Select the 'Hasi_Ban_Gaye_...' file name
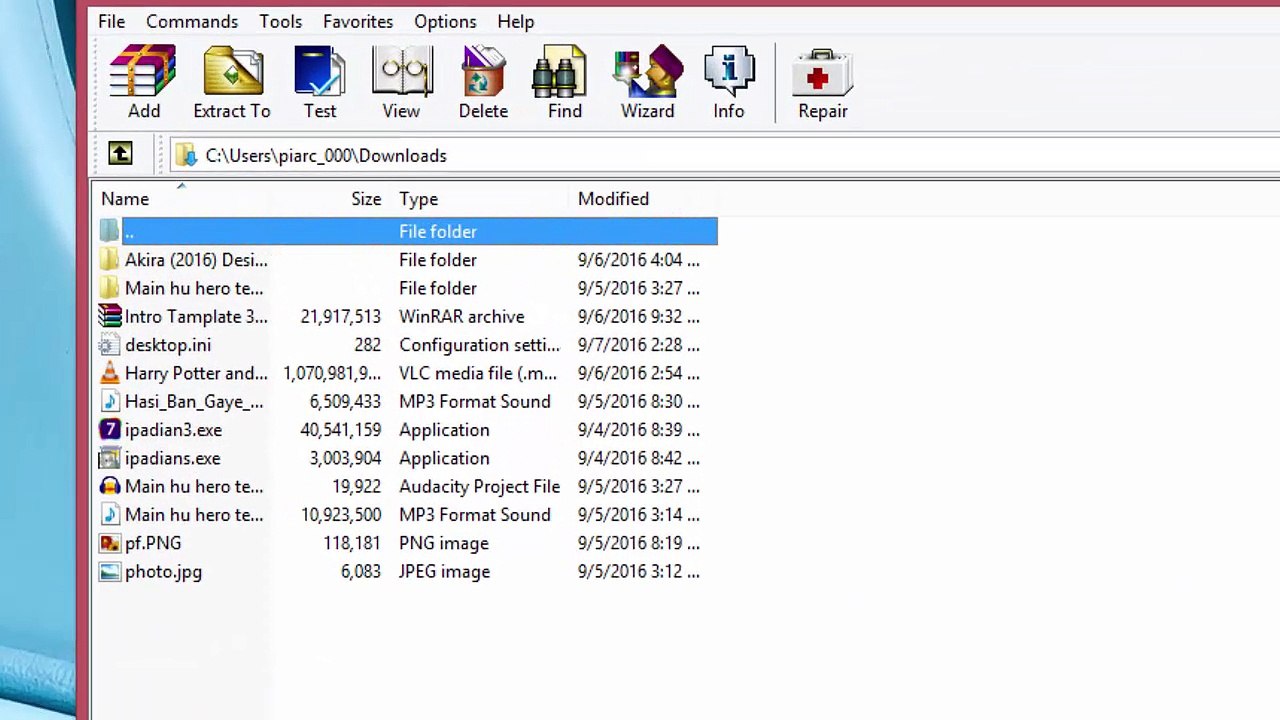The image size is (1280, 720). click(x=194, y=401)
